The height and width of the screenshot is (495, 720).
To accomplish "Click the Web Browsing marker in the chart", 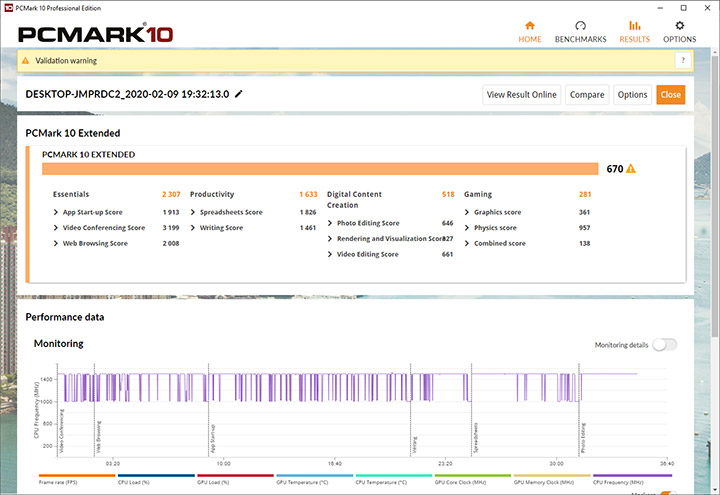I will (99, 438).
